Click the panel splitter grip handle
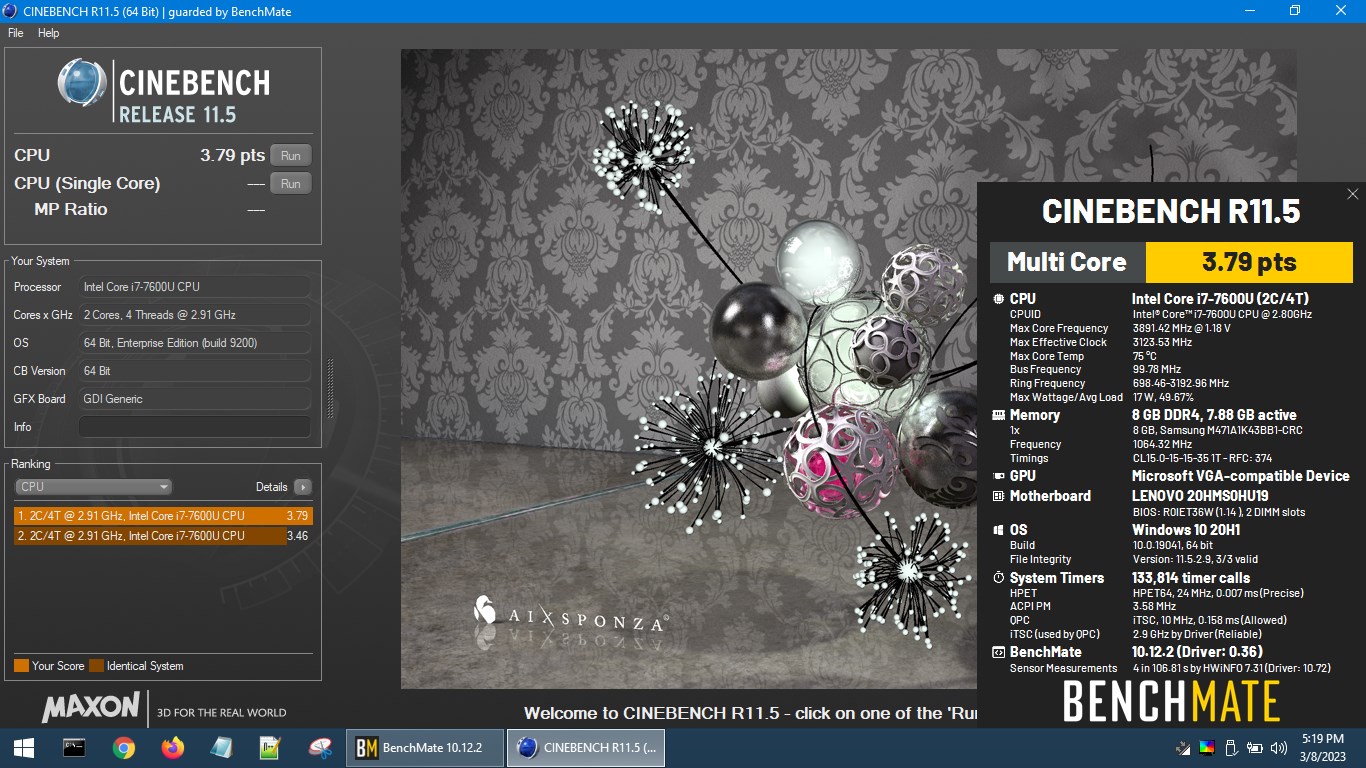 (330, 388)
